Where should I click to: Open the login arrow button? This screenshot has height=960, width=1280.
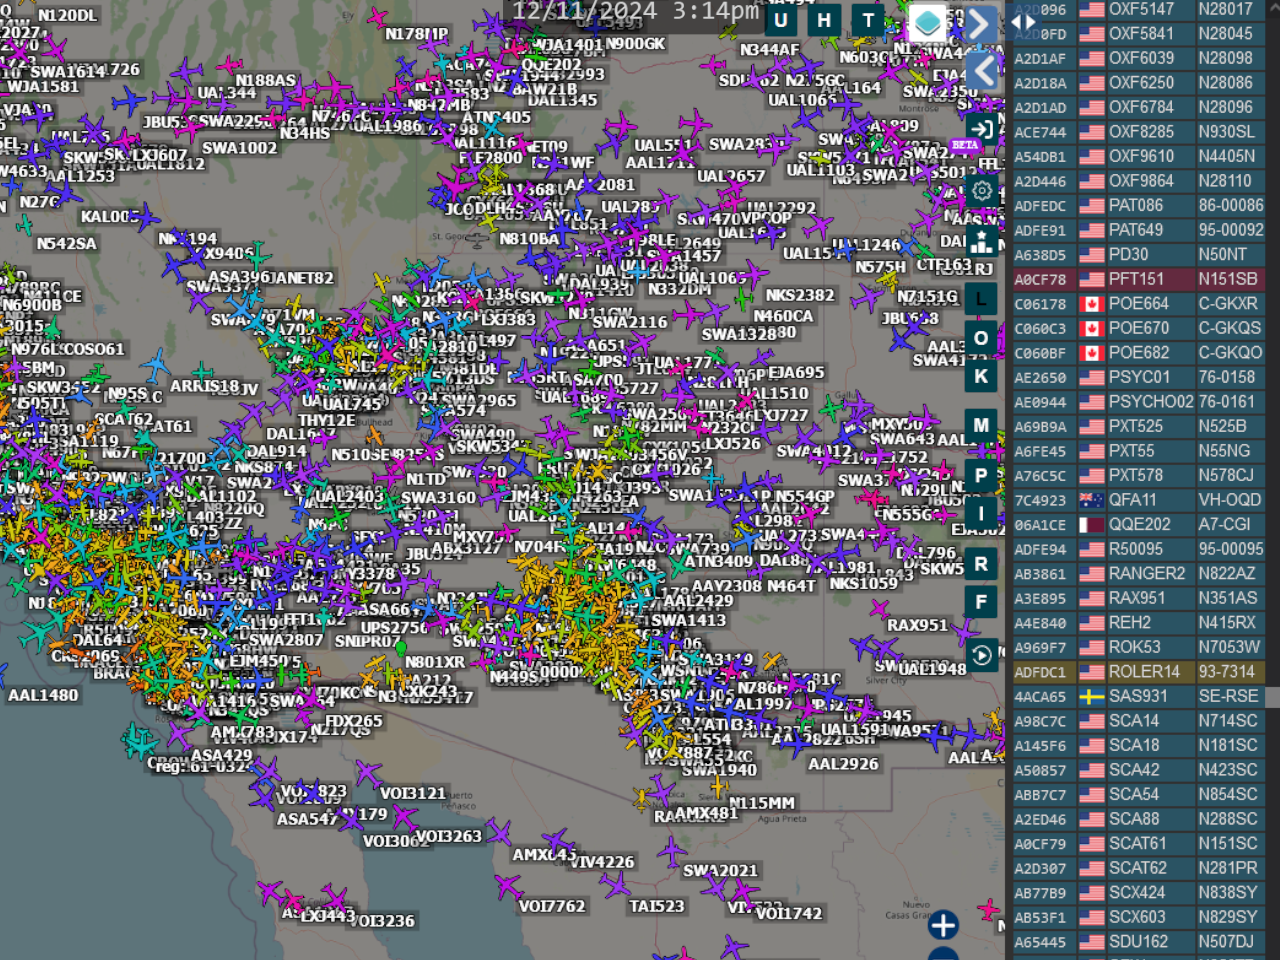pos(981,129)
